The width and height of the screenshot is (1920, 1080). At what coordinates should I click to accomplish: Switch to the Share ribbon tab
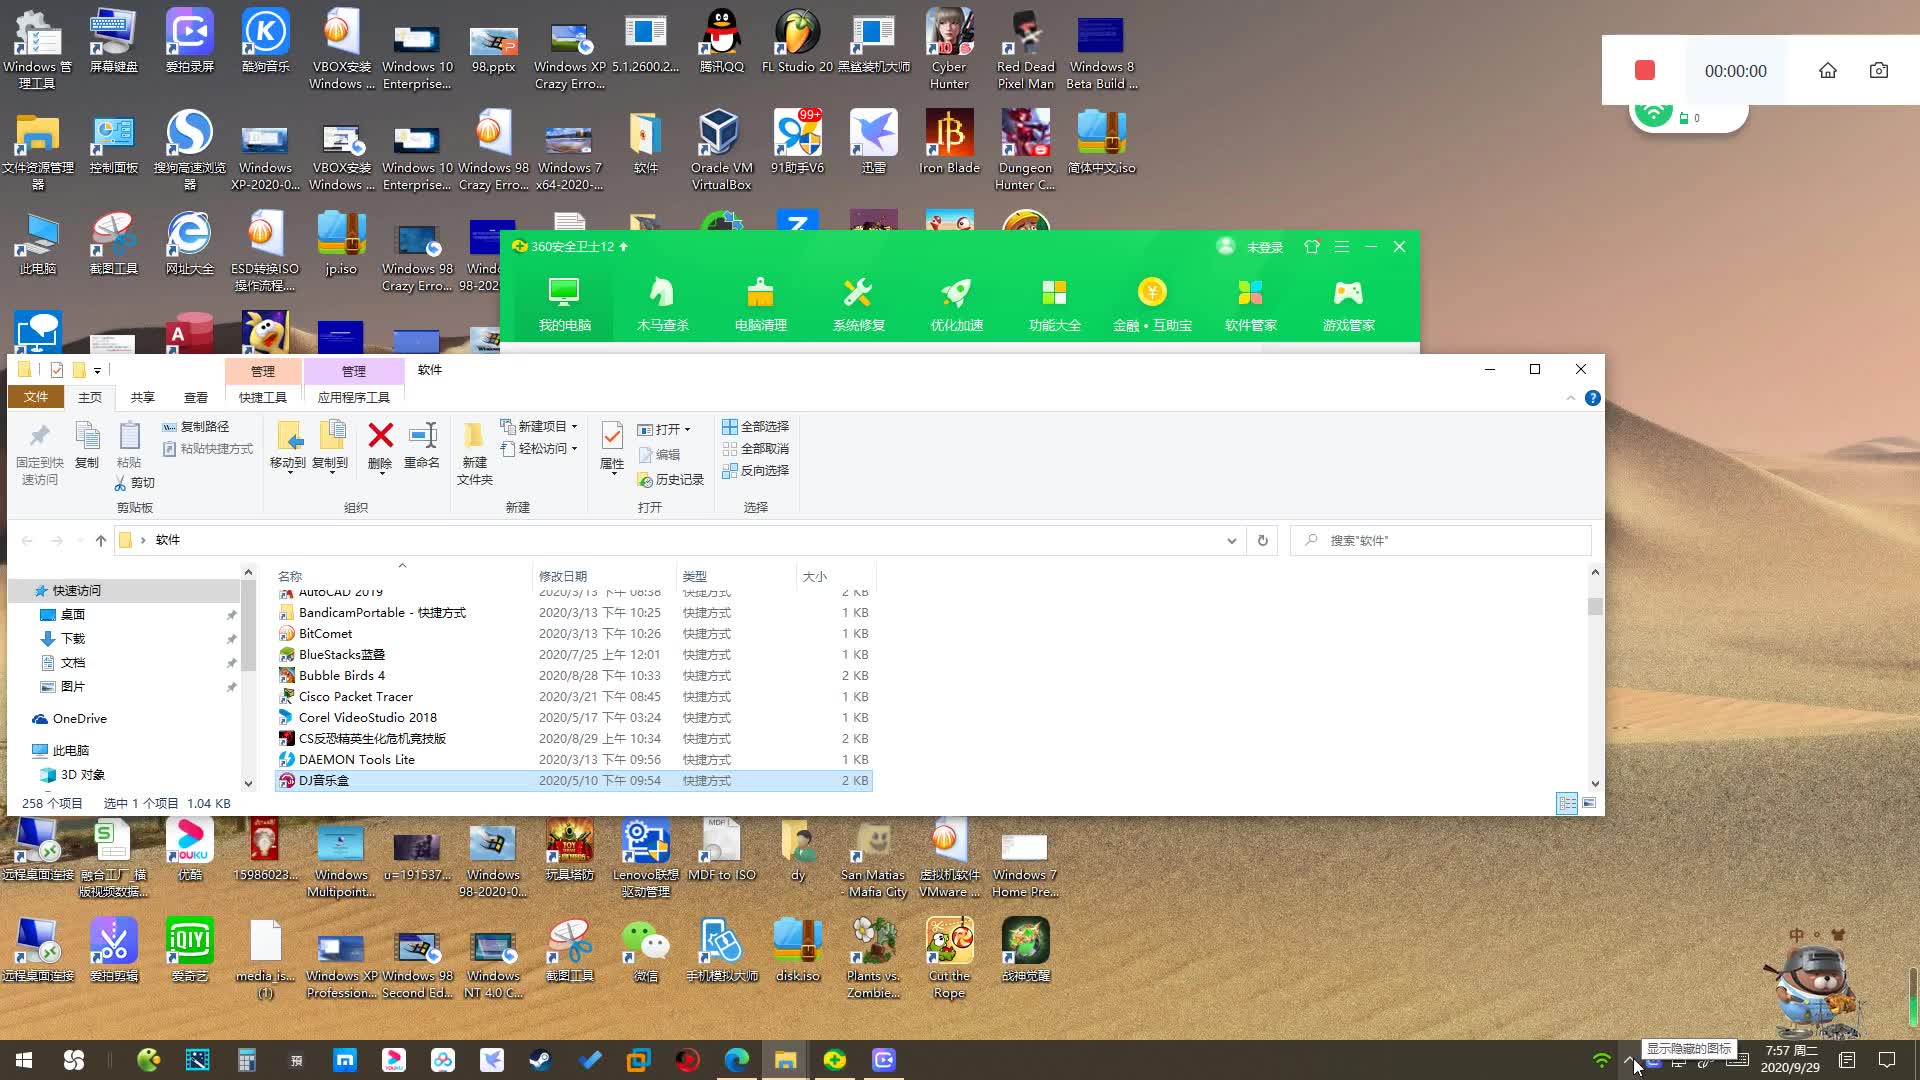(143, 397)
